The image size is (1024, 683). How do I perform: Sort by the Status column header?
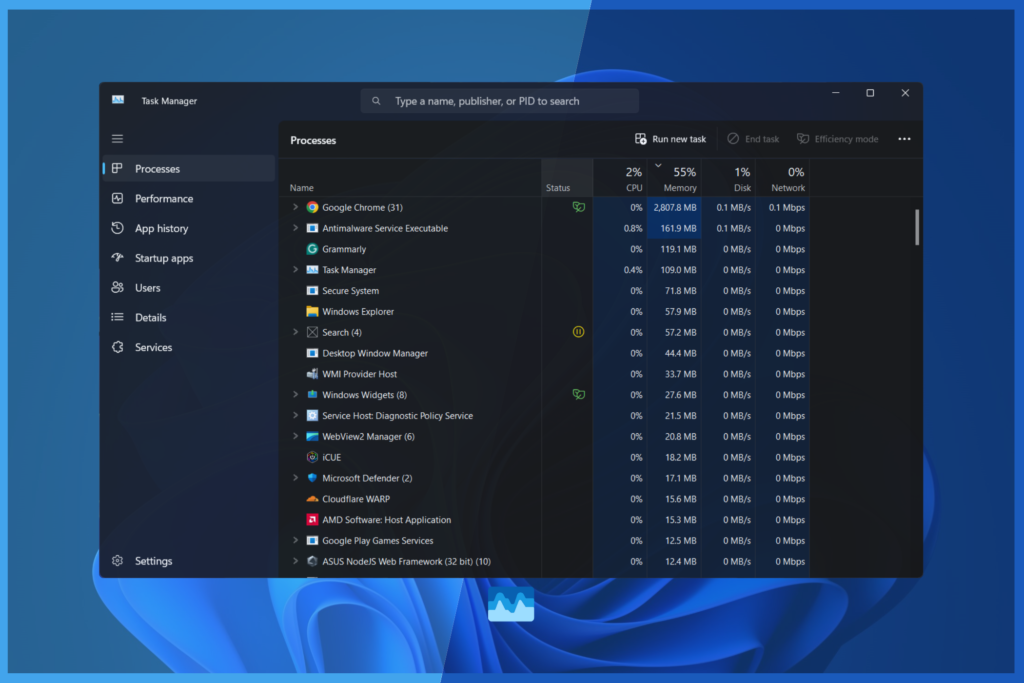point(568,178)
